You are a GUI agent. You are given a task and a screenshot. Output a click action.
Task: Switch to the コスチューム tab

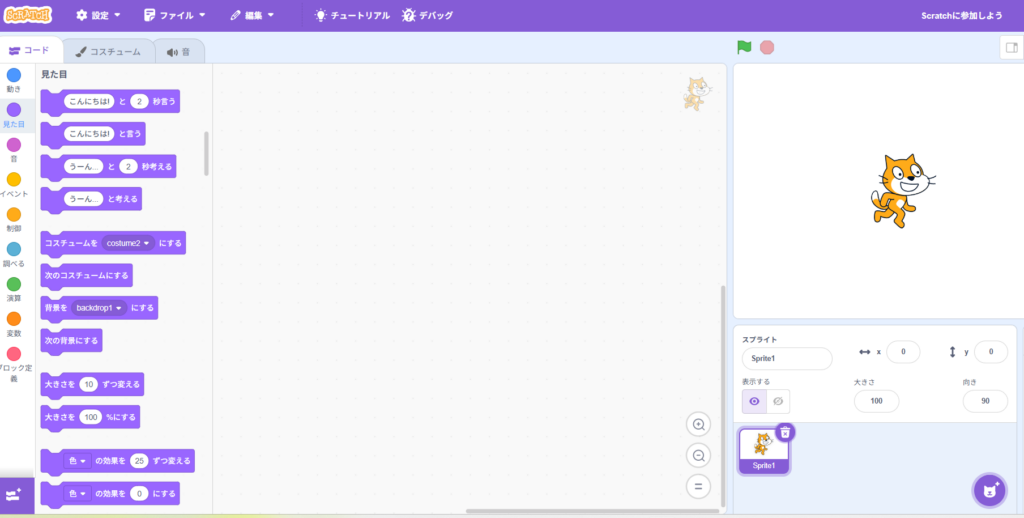click(108, 52)
